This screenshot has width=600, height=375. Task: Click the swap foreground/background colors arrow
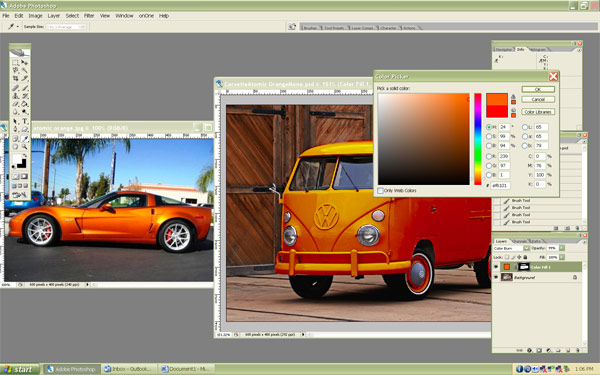(24, 156)
